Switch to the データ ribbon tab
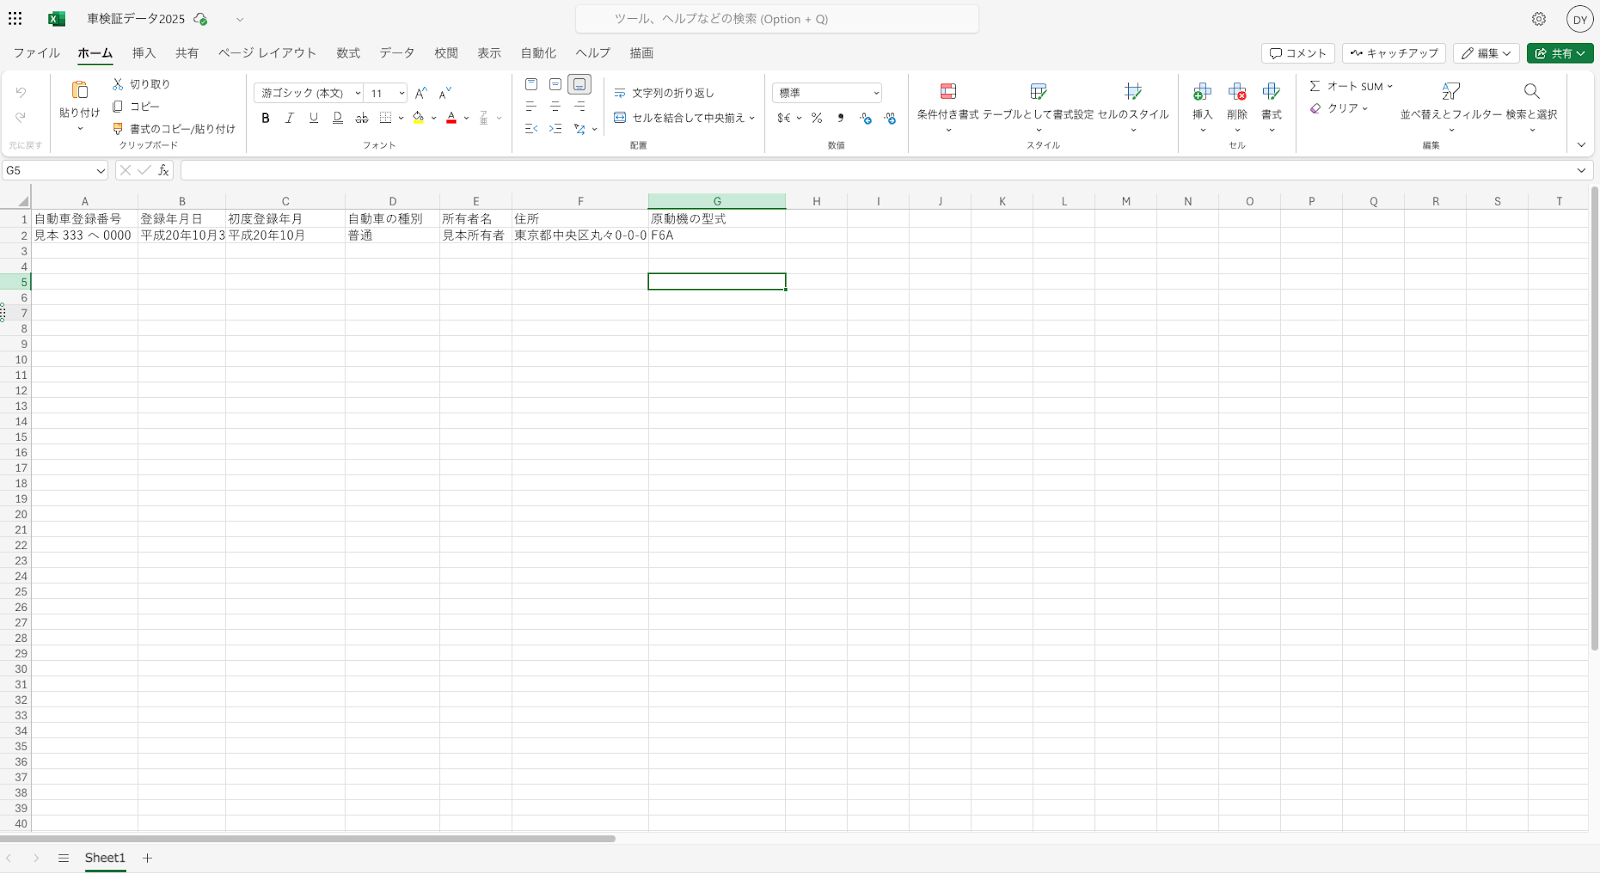The height and width of the screenshot is (874, 1600). 396,53
